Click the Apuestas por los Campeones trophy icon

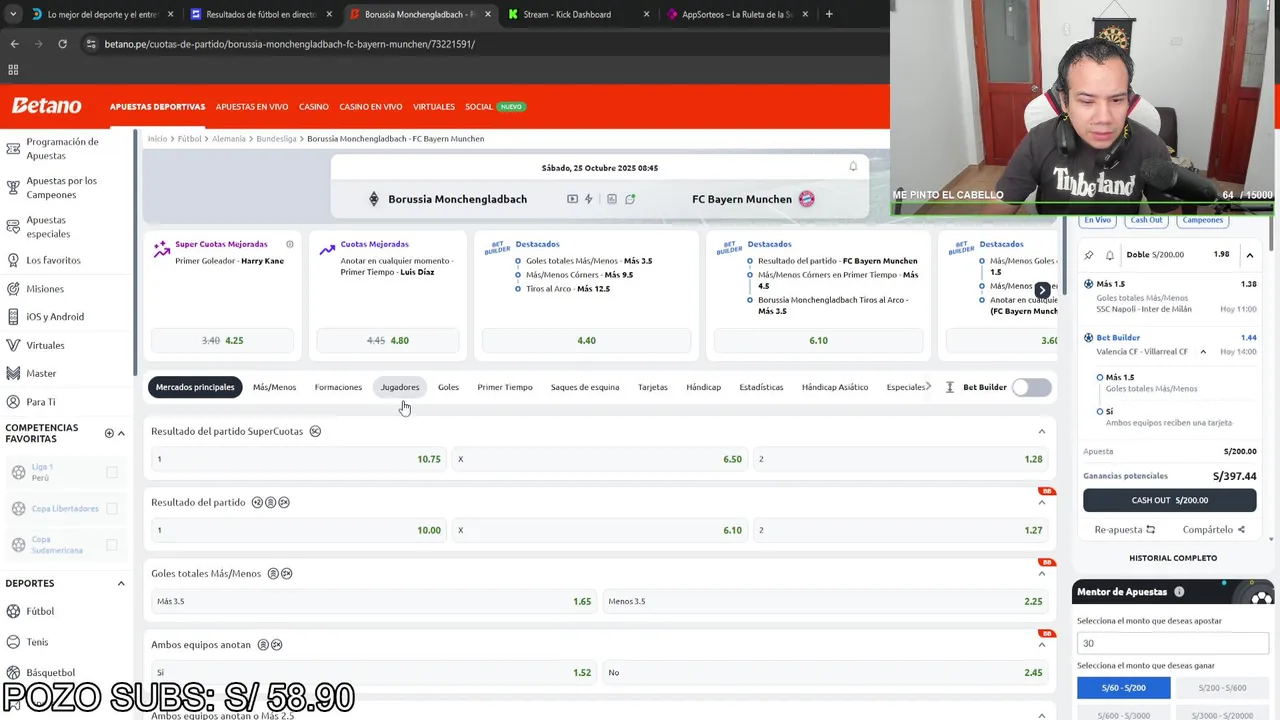coord(13,188)
